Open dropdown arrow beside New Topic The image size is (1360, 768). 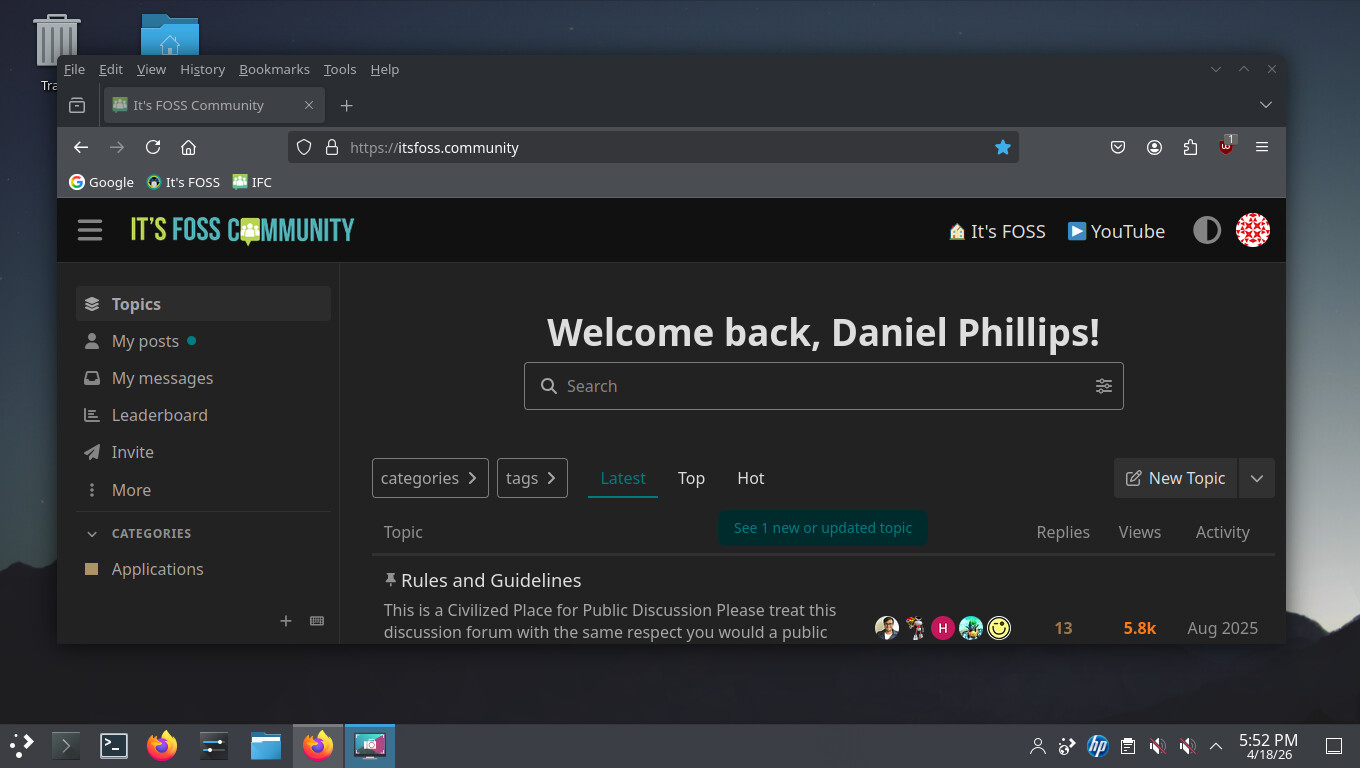[x=1257, y=478]
